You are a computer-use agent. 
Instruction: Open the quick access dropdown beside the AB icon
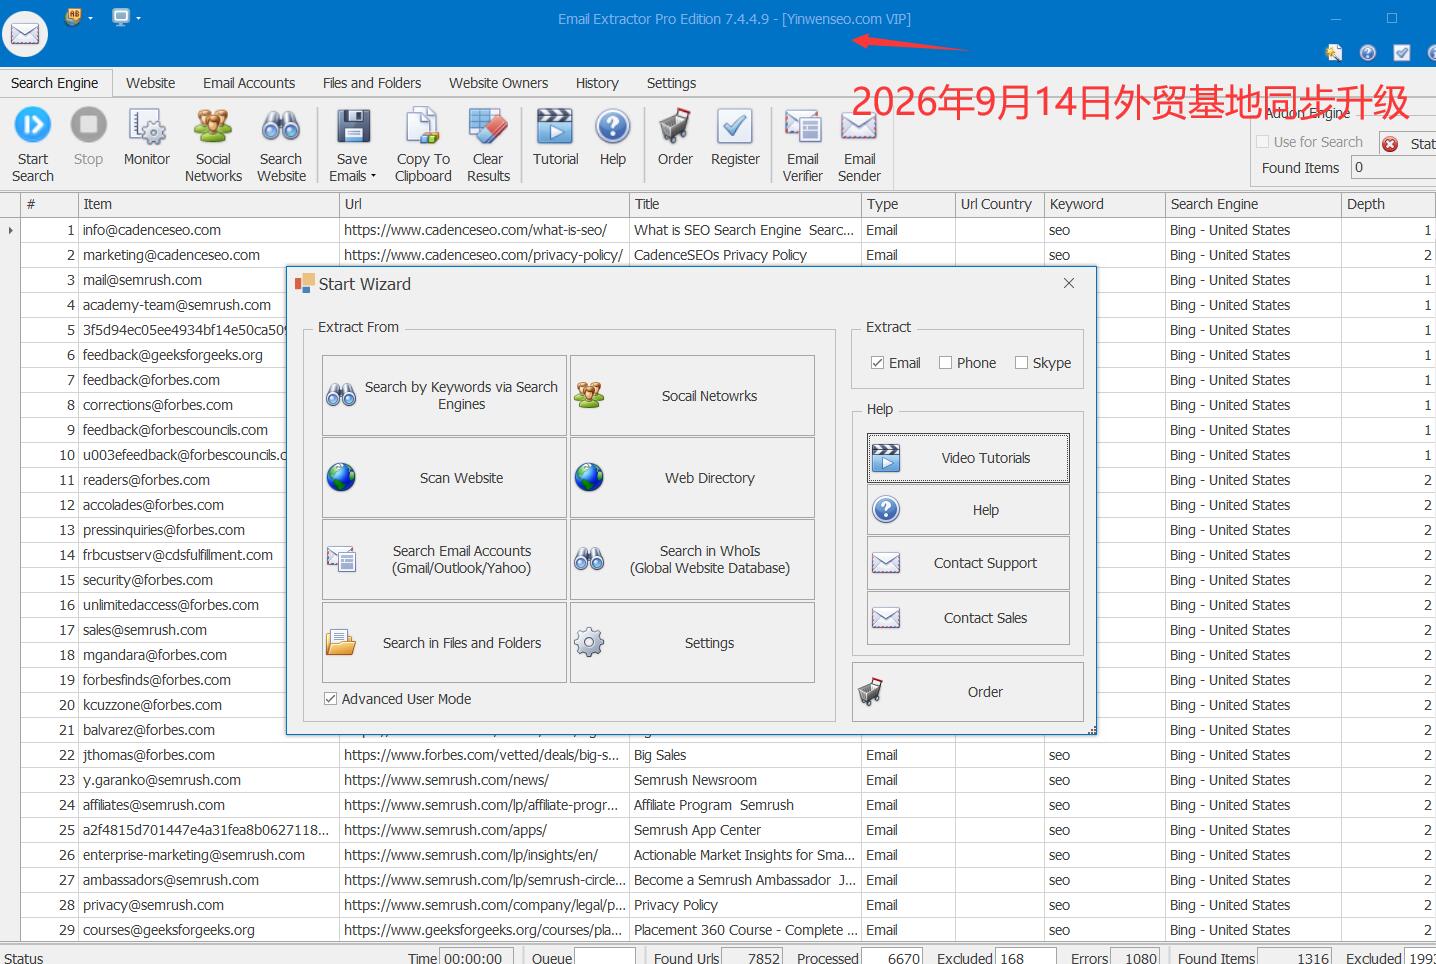tap(91, 17)
